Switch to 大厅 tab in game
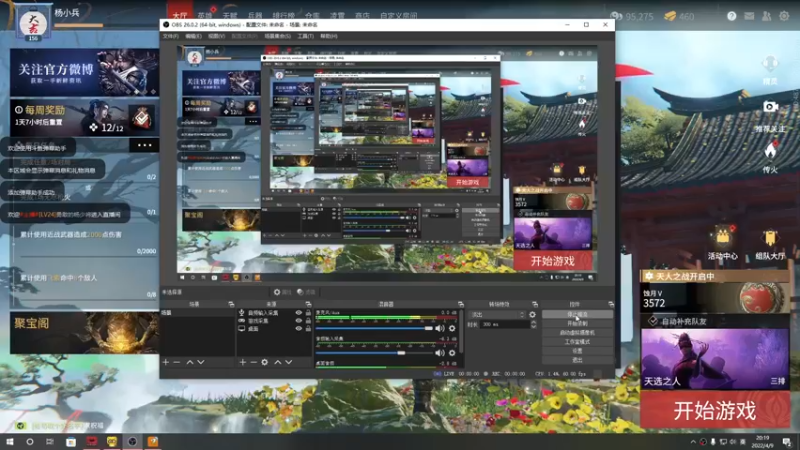 click(x=180, y=15)
